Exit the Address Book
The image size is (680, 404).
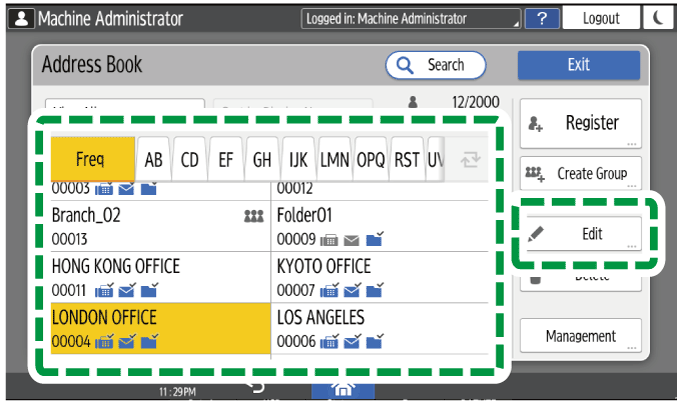click(x=579, y=65)
